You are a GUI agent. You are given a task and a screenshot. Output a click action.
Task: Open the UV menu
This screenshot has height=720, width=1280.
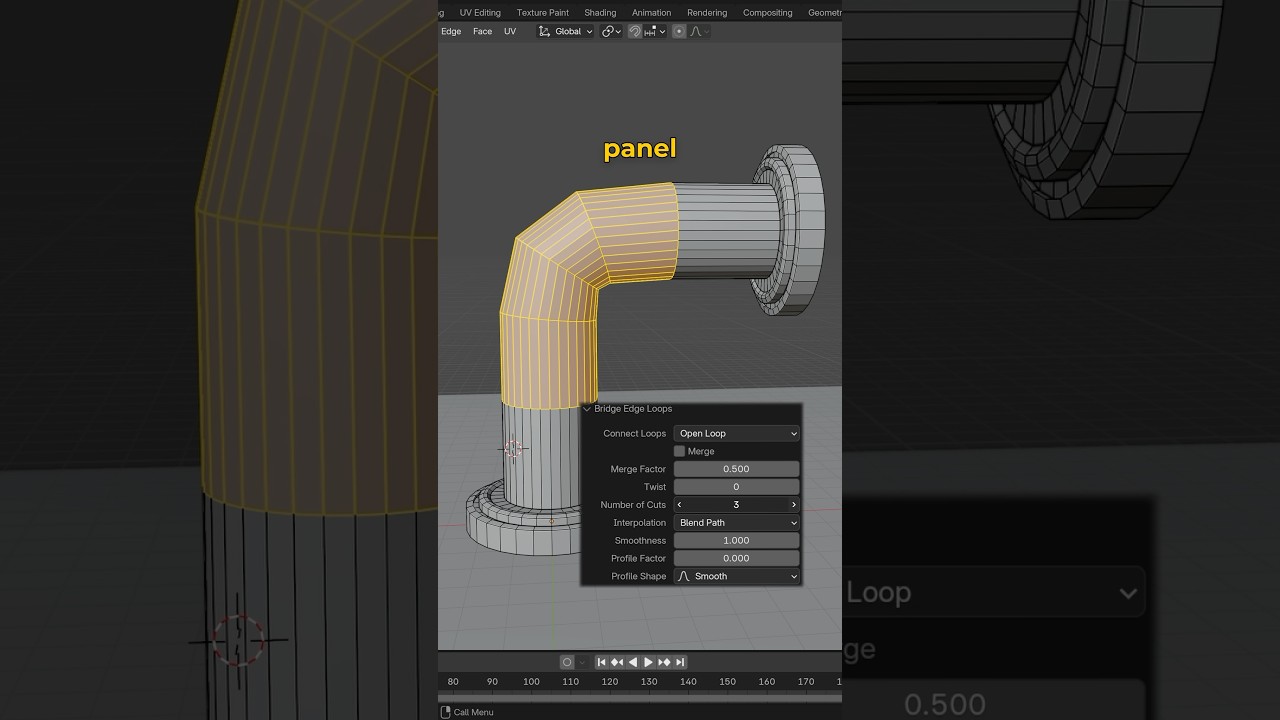coord(510,32)
